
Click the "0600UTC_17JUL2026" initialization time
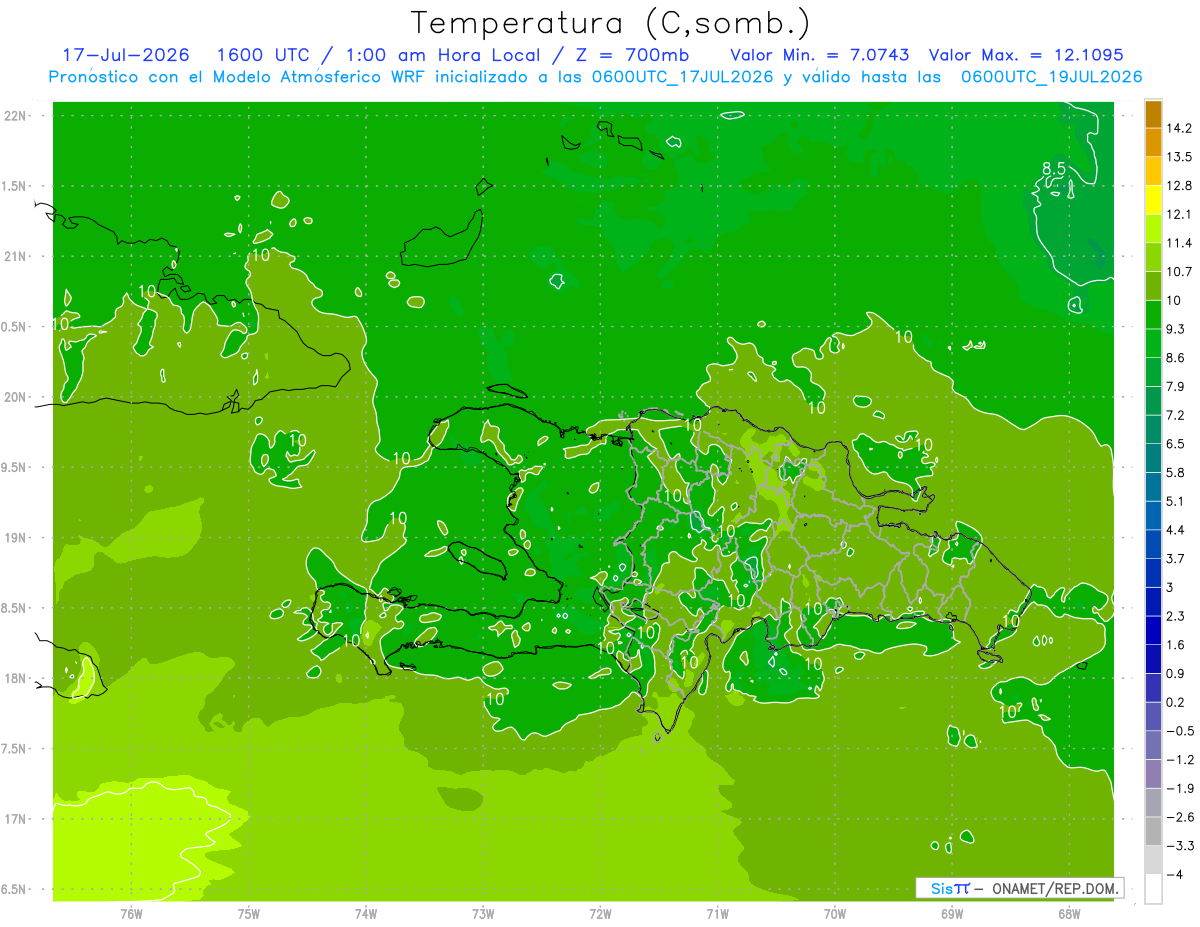coord(683,77)
